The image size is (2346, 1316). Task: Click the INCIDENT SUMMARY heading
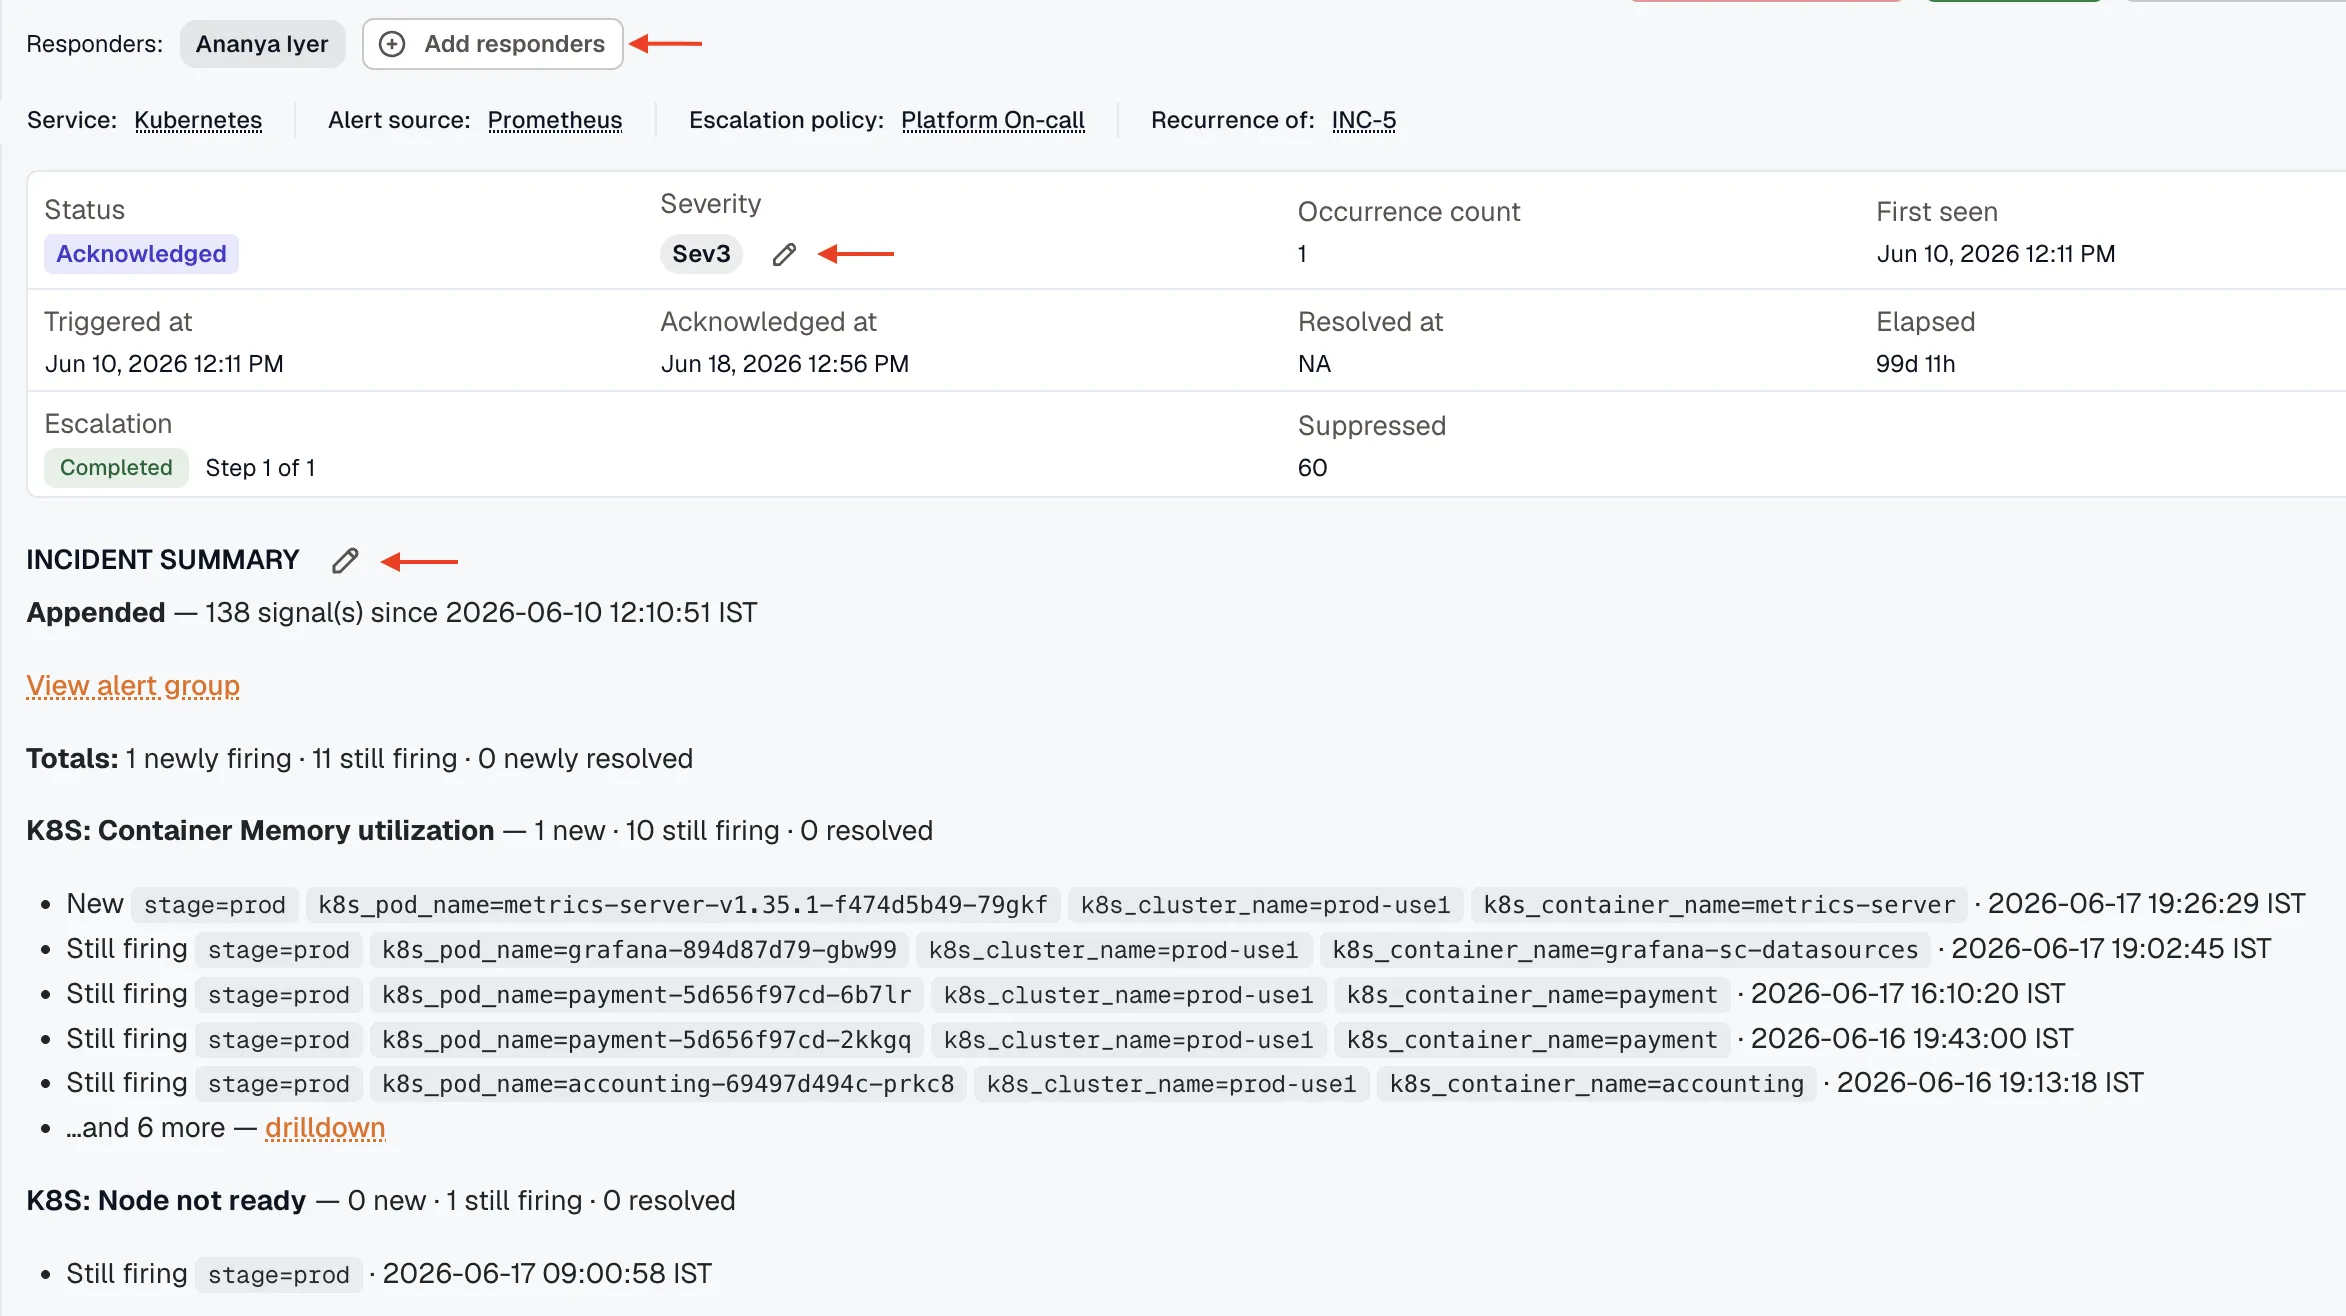pos(163,560)
